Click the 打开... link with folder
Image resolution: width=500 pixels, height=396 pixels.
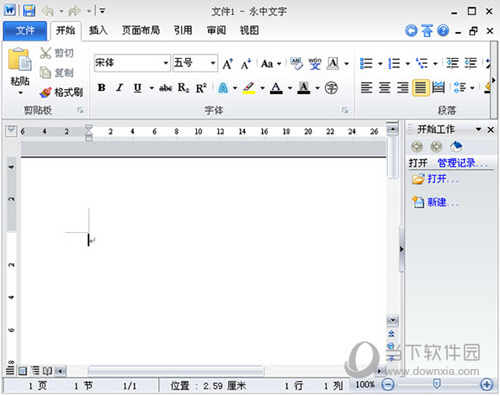coord(435,179)
